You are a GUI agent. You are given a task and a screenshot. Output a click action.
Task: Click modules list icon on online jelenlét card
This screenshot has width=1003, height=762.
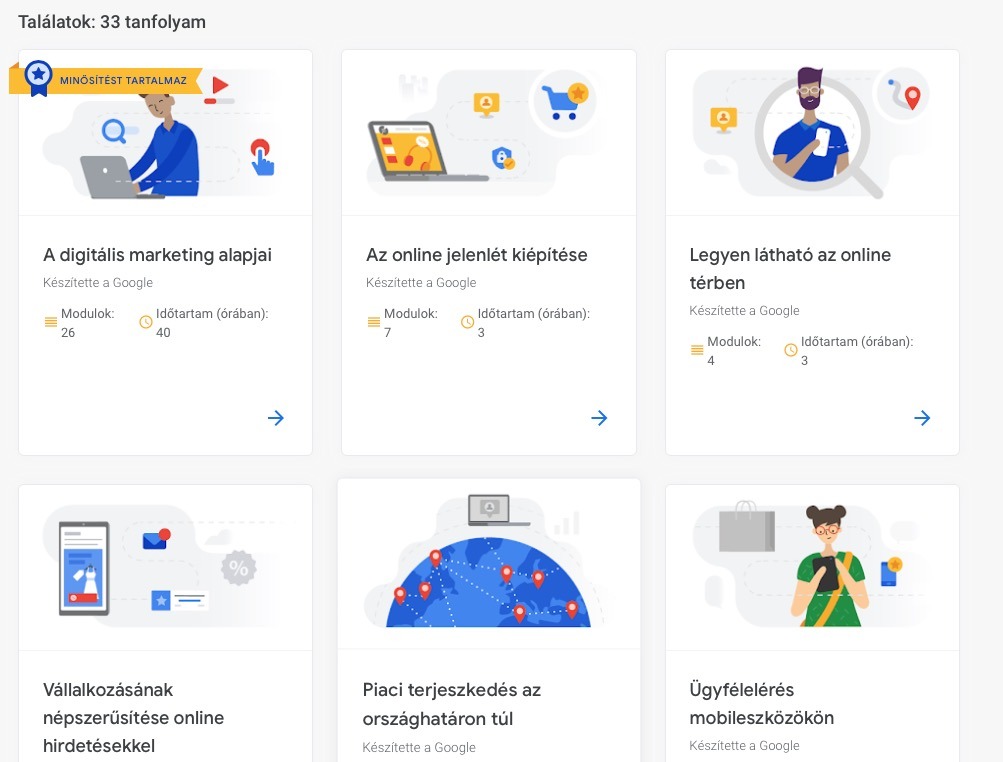pos(374,322)
